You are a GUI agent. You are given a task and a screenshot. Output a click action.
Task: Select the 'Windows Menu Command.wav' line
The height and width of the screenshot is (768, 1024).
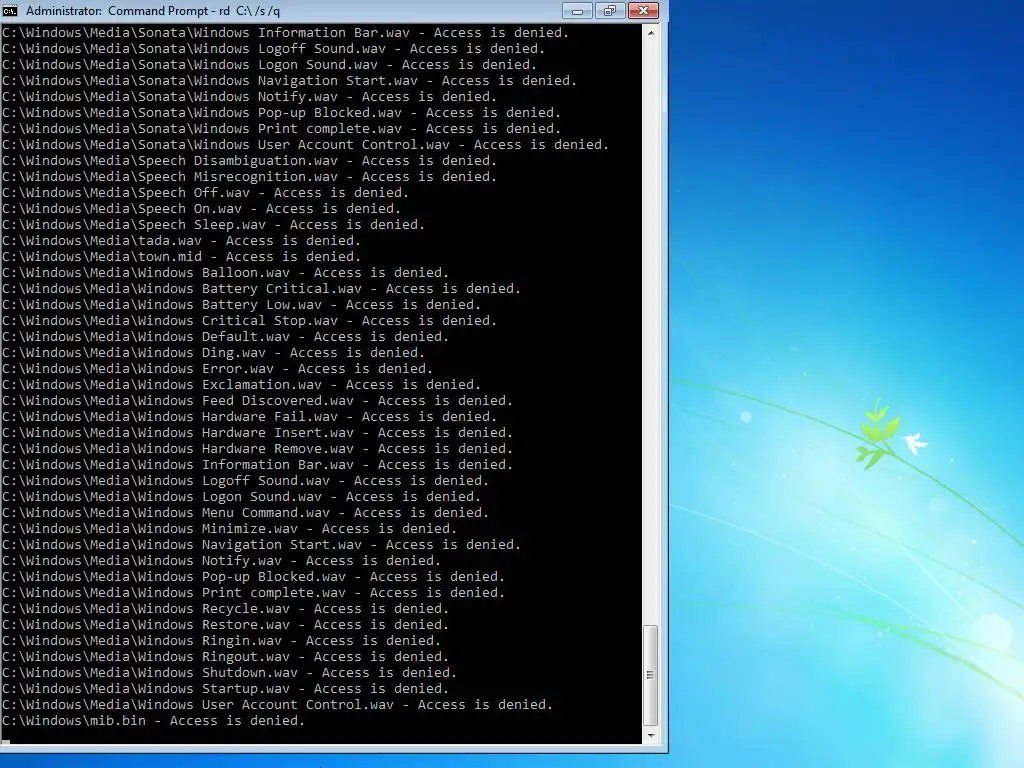(246, 513)
